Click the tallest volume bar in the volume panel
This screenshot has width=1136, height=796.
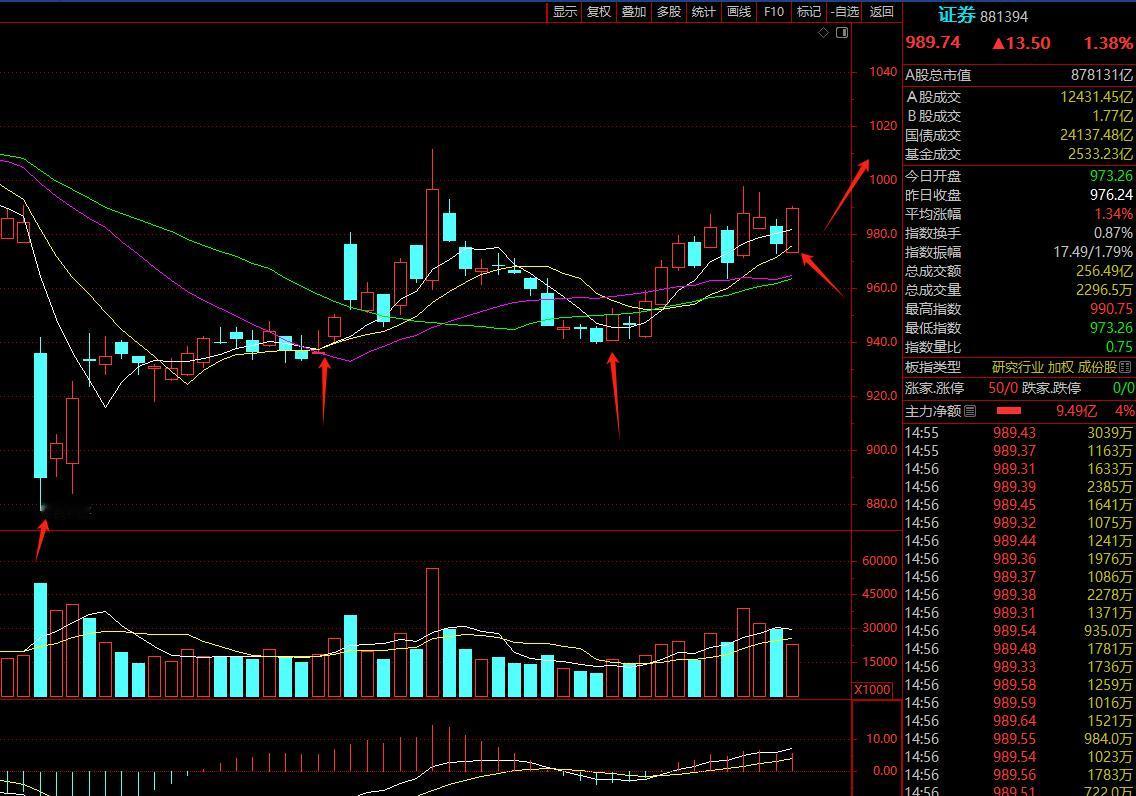(433, 632)
